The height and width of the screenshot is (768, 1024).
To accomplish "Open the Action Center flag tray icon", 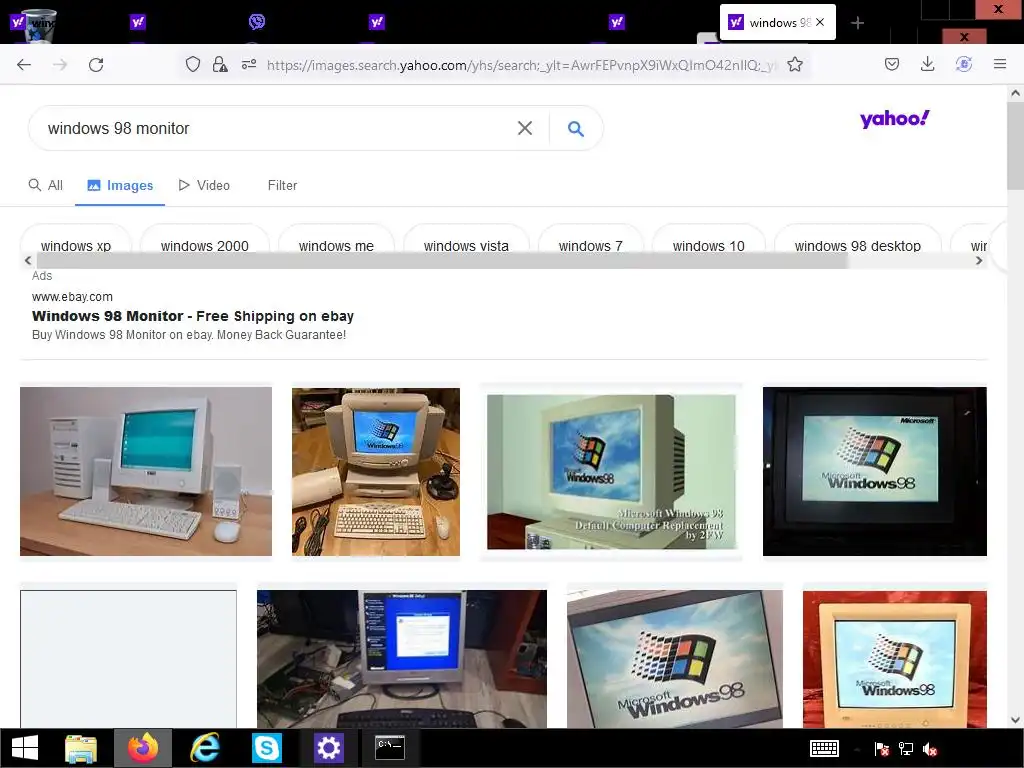I will pos(882,749).
